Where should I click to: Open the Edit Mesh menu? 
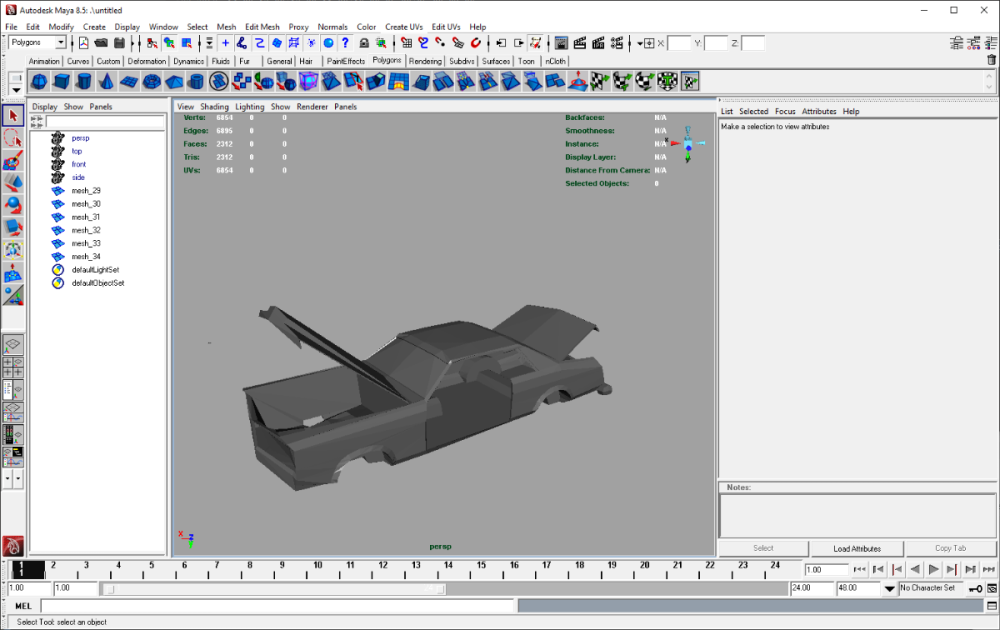tap(262, 27)
